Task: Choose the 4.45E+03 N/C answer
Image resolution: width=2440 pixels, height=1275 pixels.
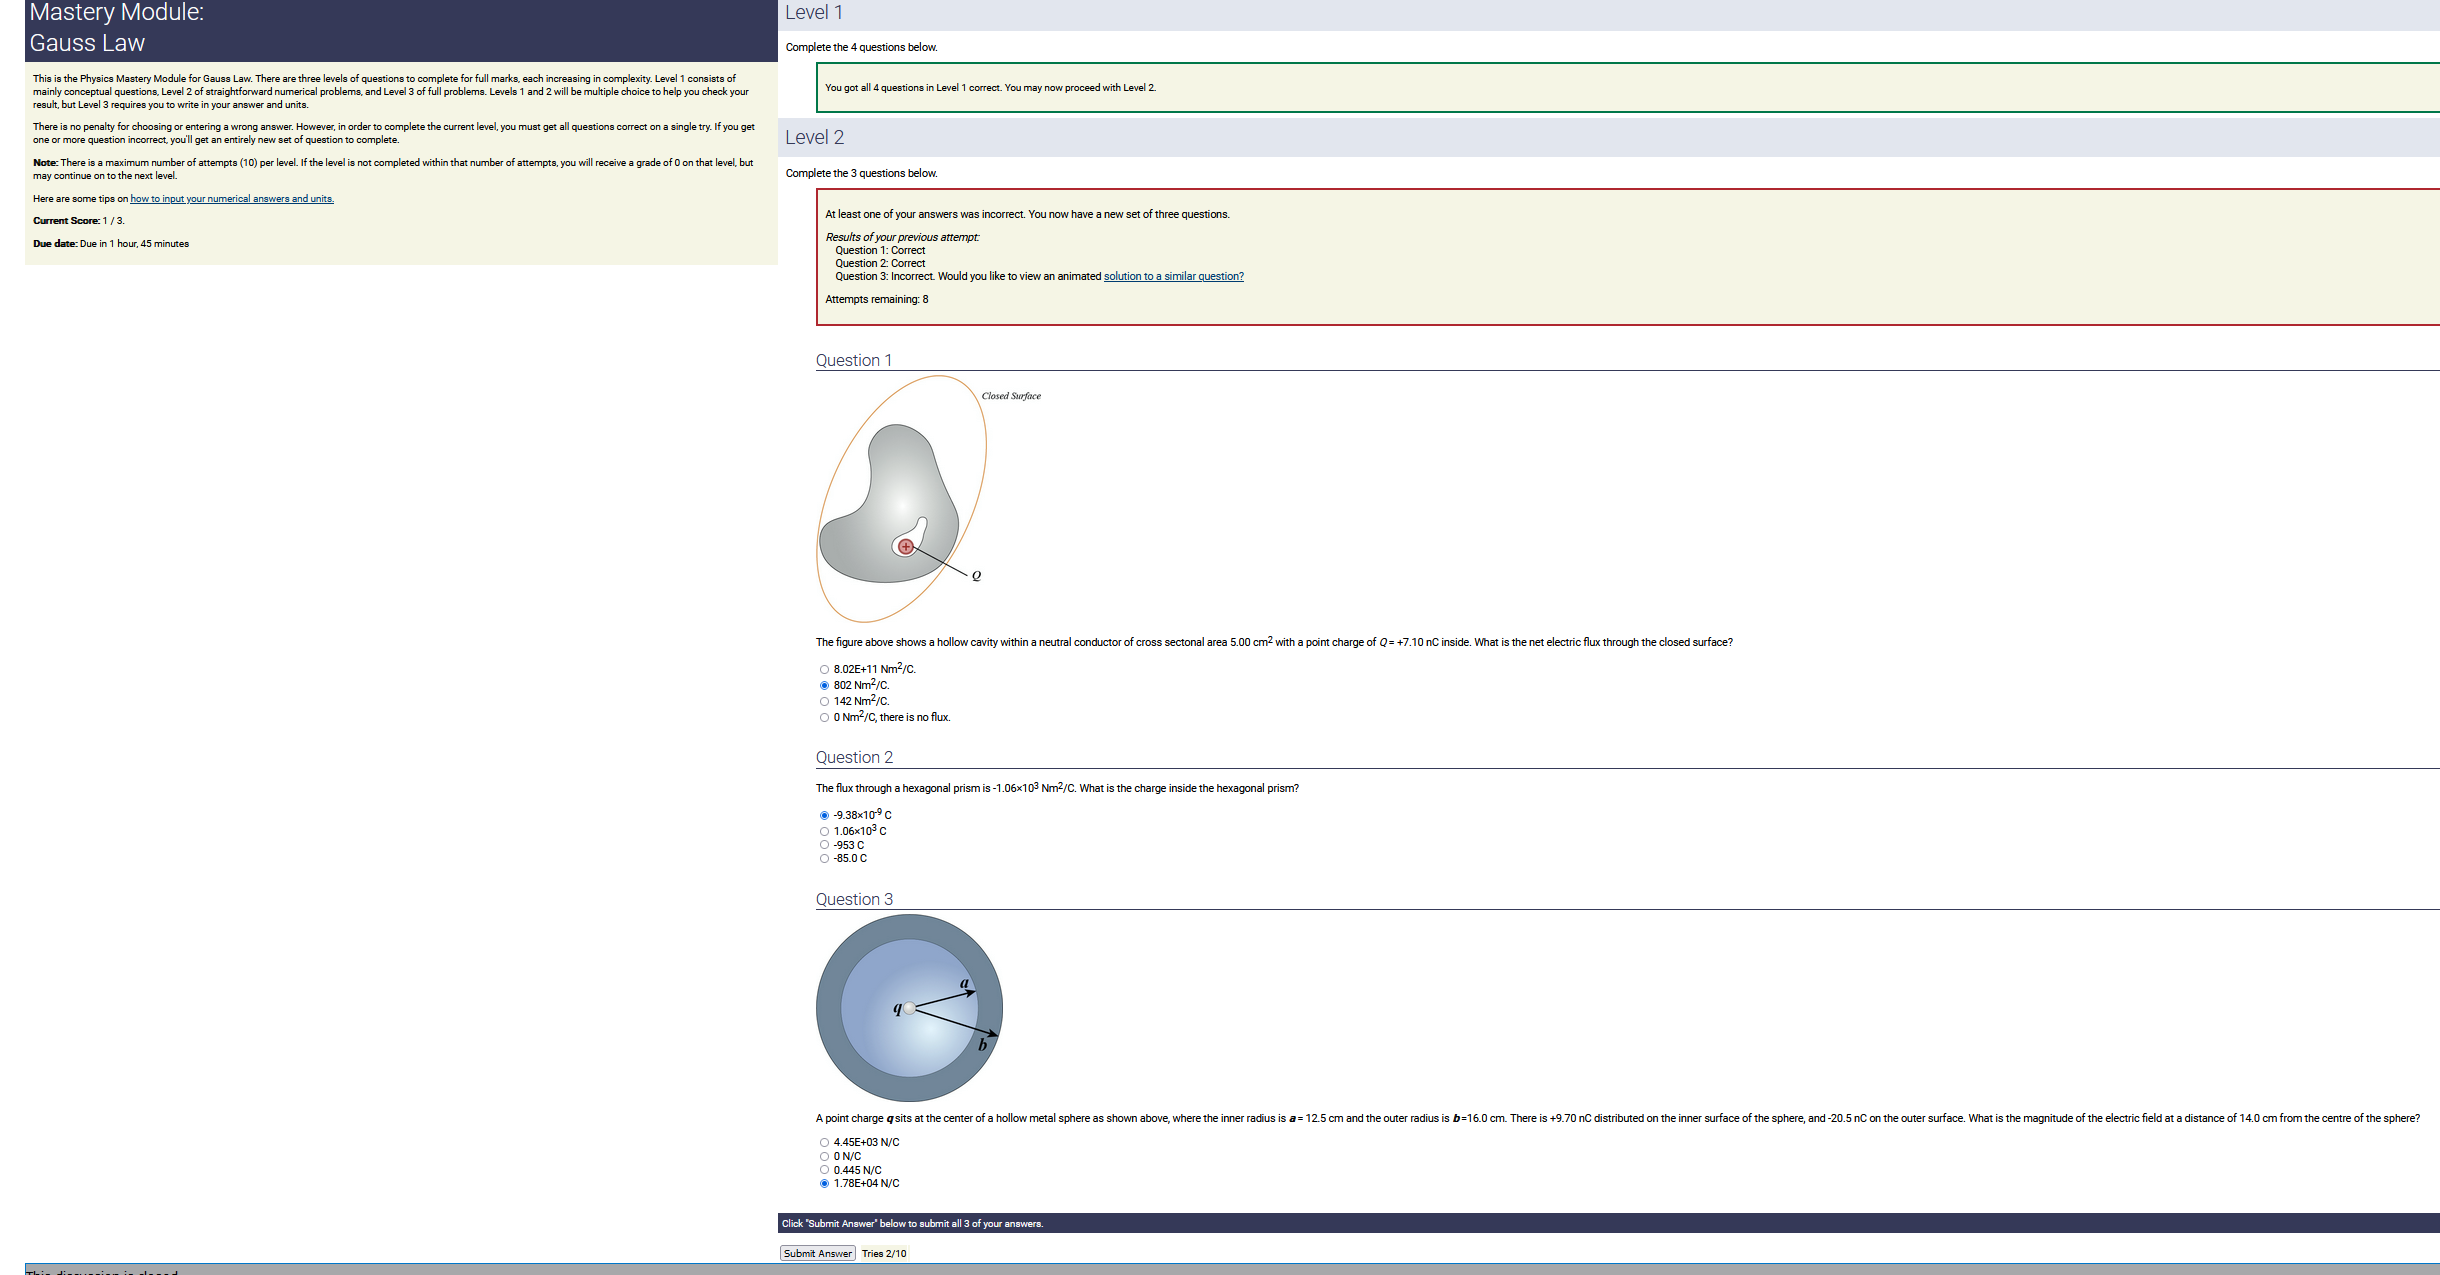Action: click(x=824, y=1143)
